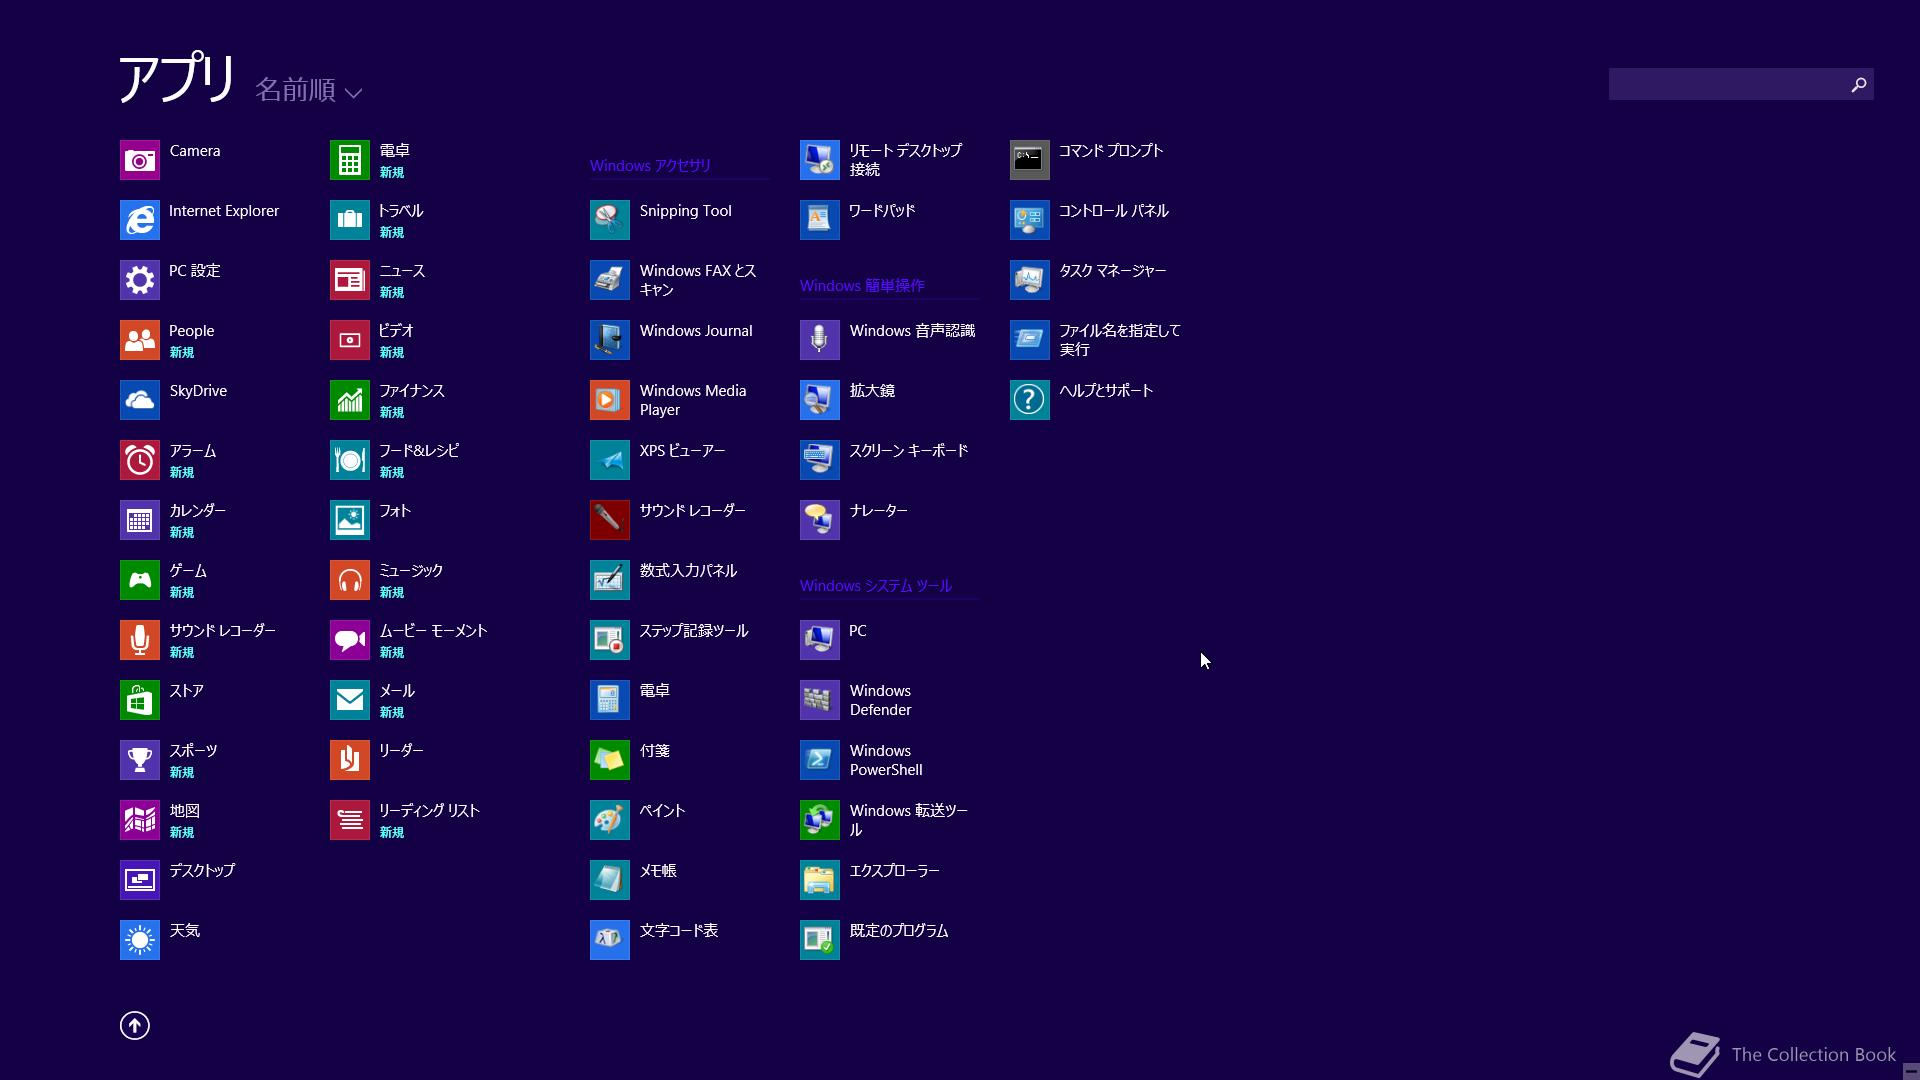Open 天気 weather icon
The height and width of the screenshot is (1080, 1920).
point(140,940)
